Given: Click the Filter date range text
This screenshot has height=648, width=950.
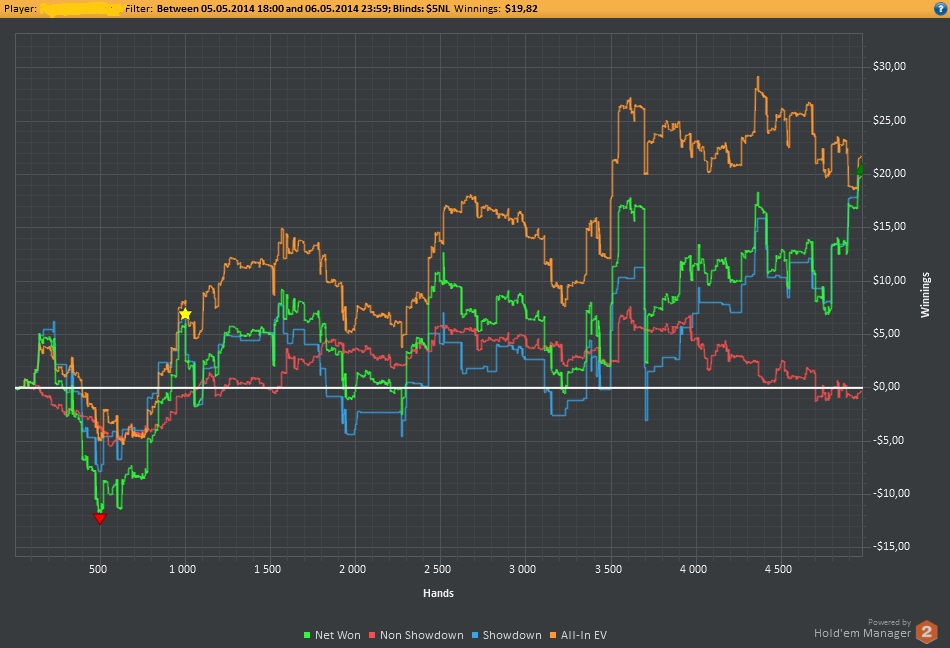Looking at the screenshot, I should 245,8.
